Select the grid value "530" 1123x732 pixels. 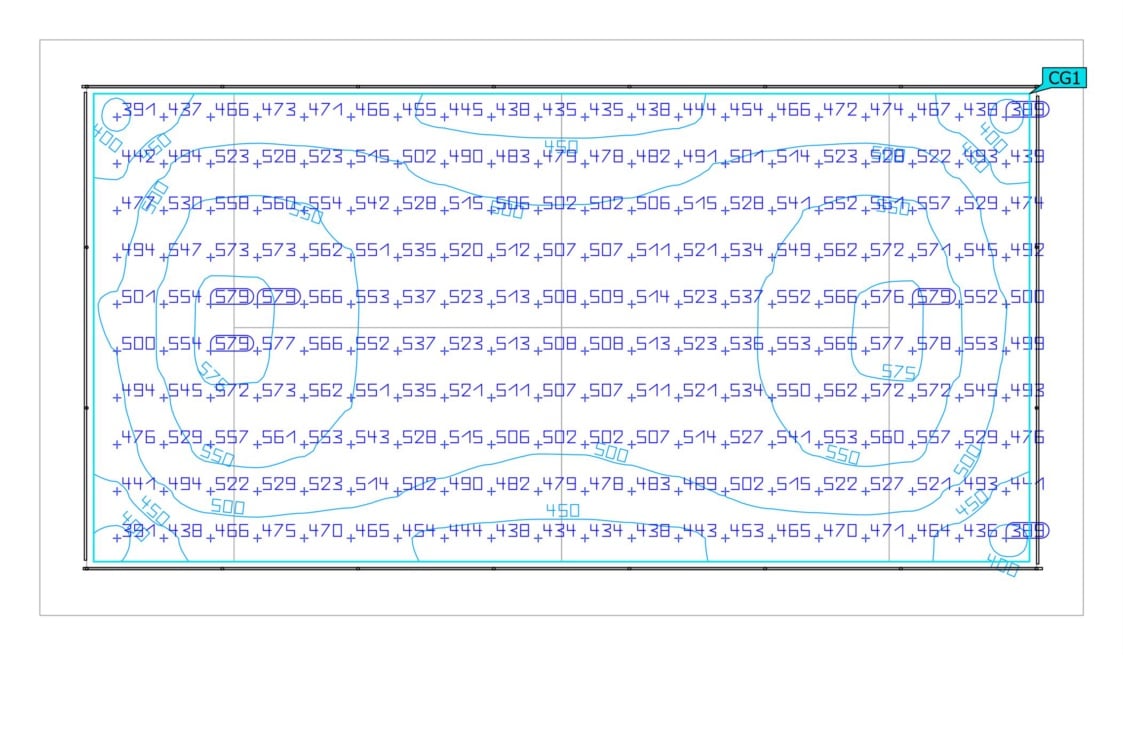[185, 203]
